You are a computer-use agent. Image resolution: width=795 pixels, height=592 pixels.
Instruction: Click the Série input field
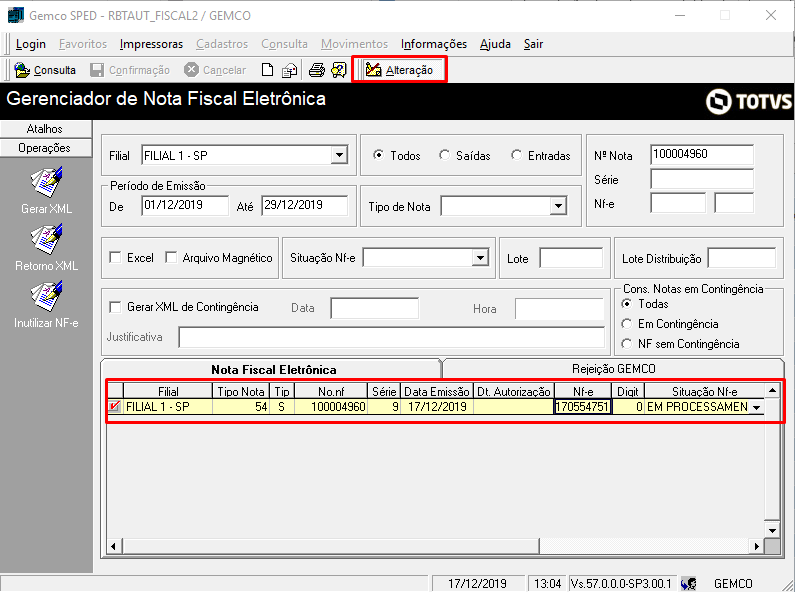click(x=702, y=179)
